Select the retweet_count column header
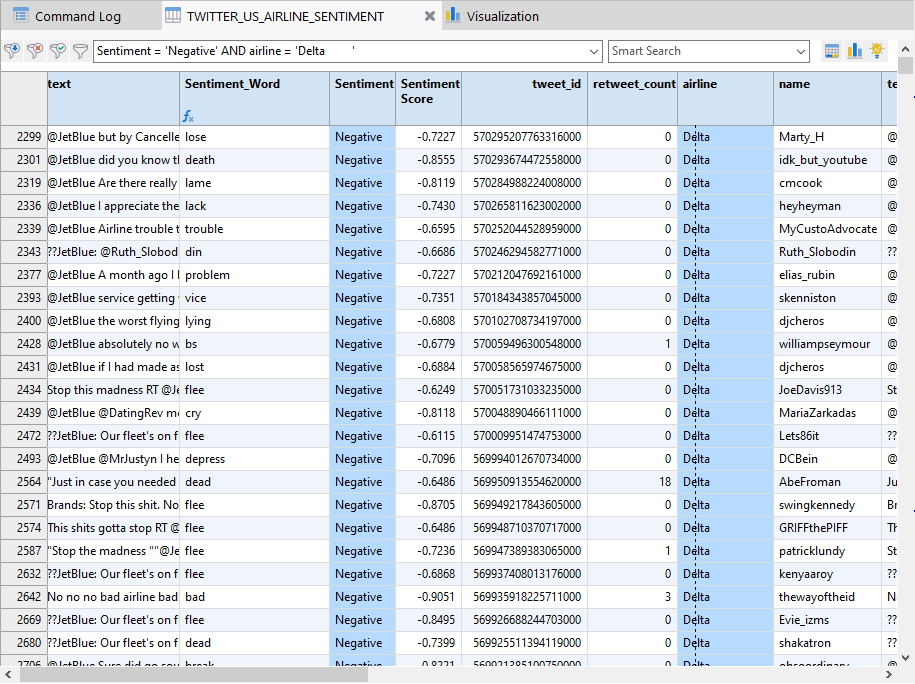 633,99
